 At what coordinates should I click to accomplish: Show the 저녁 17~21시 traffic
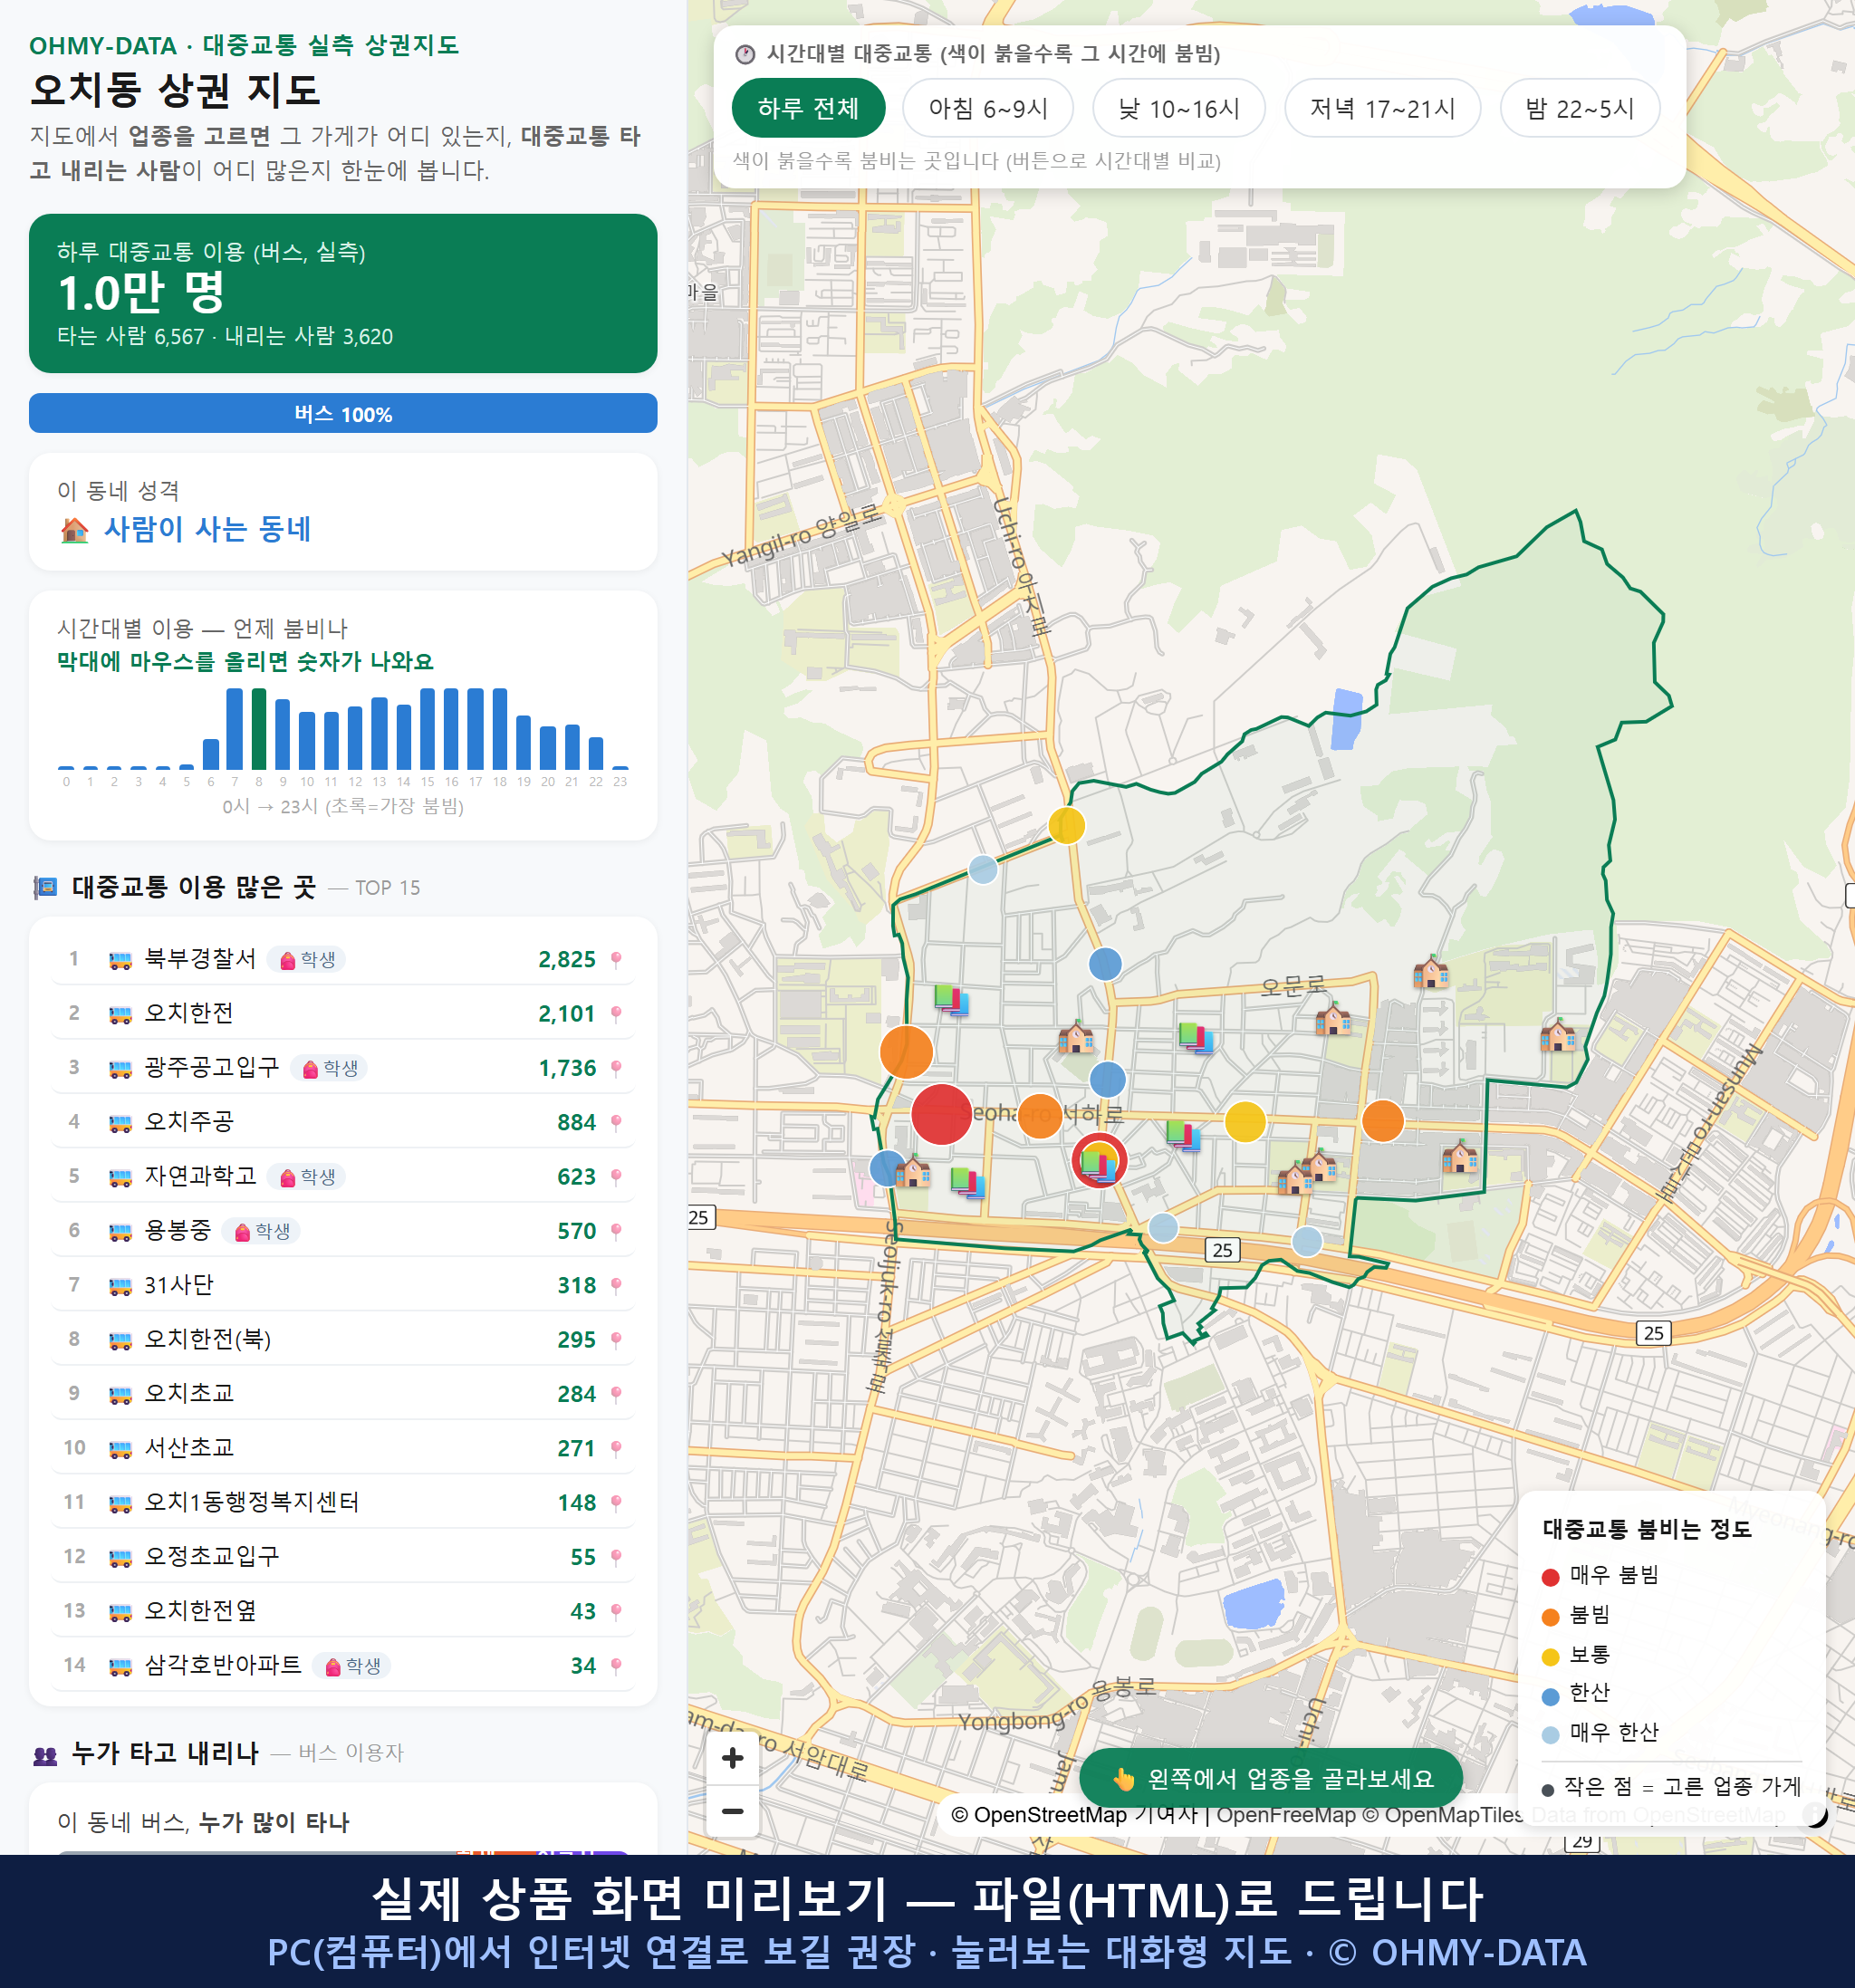[1382, 108]
